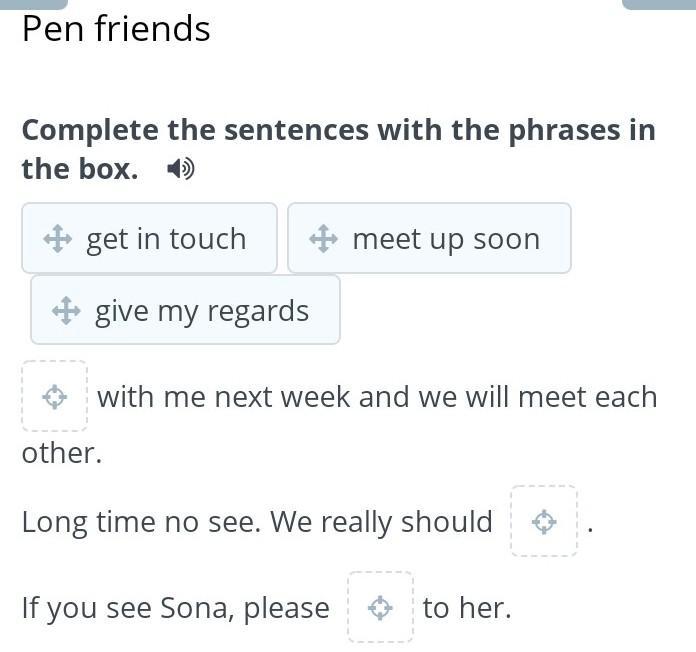
Task: Click the gray tab at top-left corner
Action: (x=33, y=4)
